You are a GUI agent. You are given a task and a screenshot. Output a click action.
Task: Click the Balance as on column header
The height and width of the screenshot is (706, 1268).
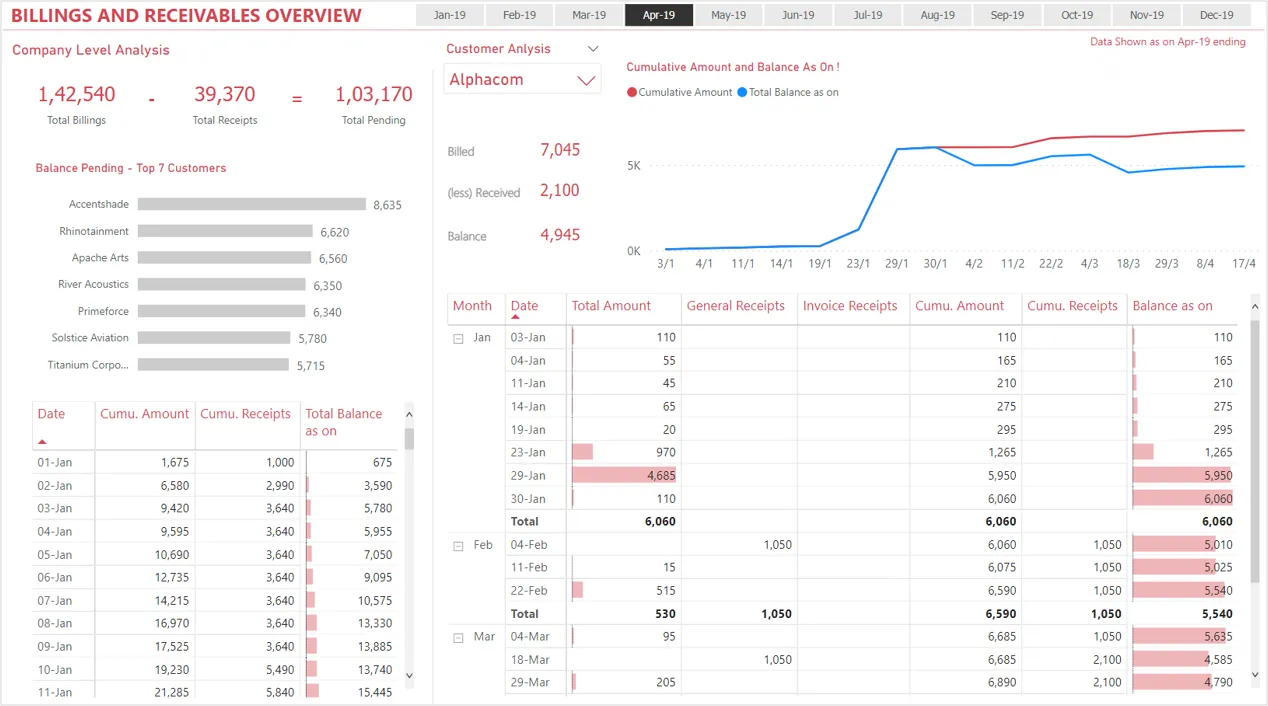1172,306
